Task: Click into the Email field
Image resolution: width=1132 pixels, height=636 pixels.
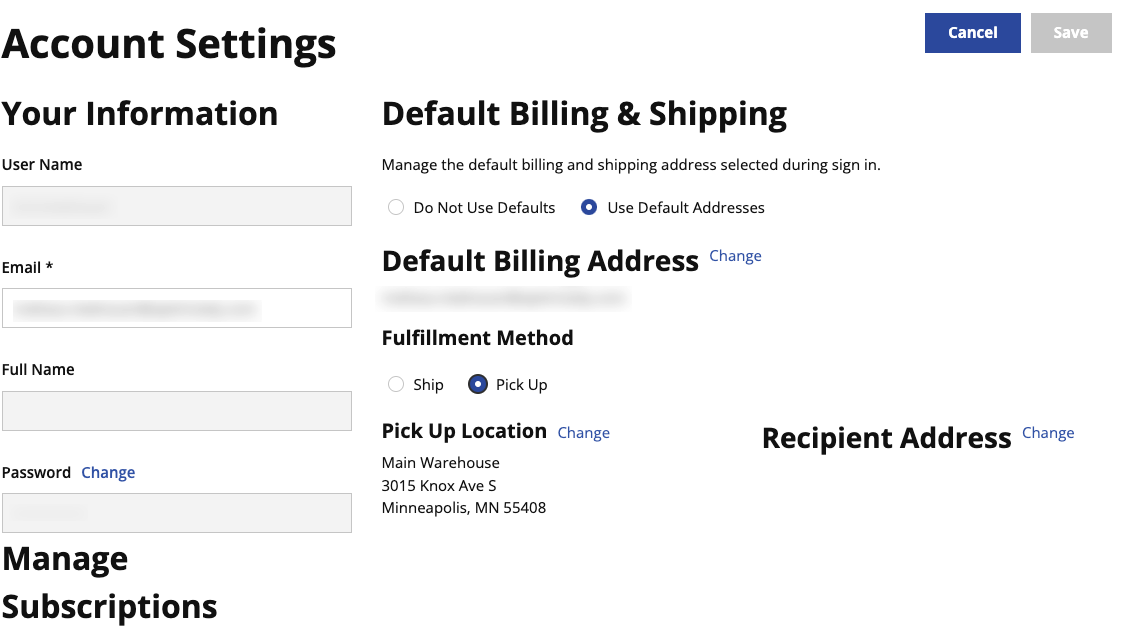Action: (x=176, y=308)
